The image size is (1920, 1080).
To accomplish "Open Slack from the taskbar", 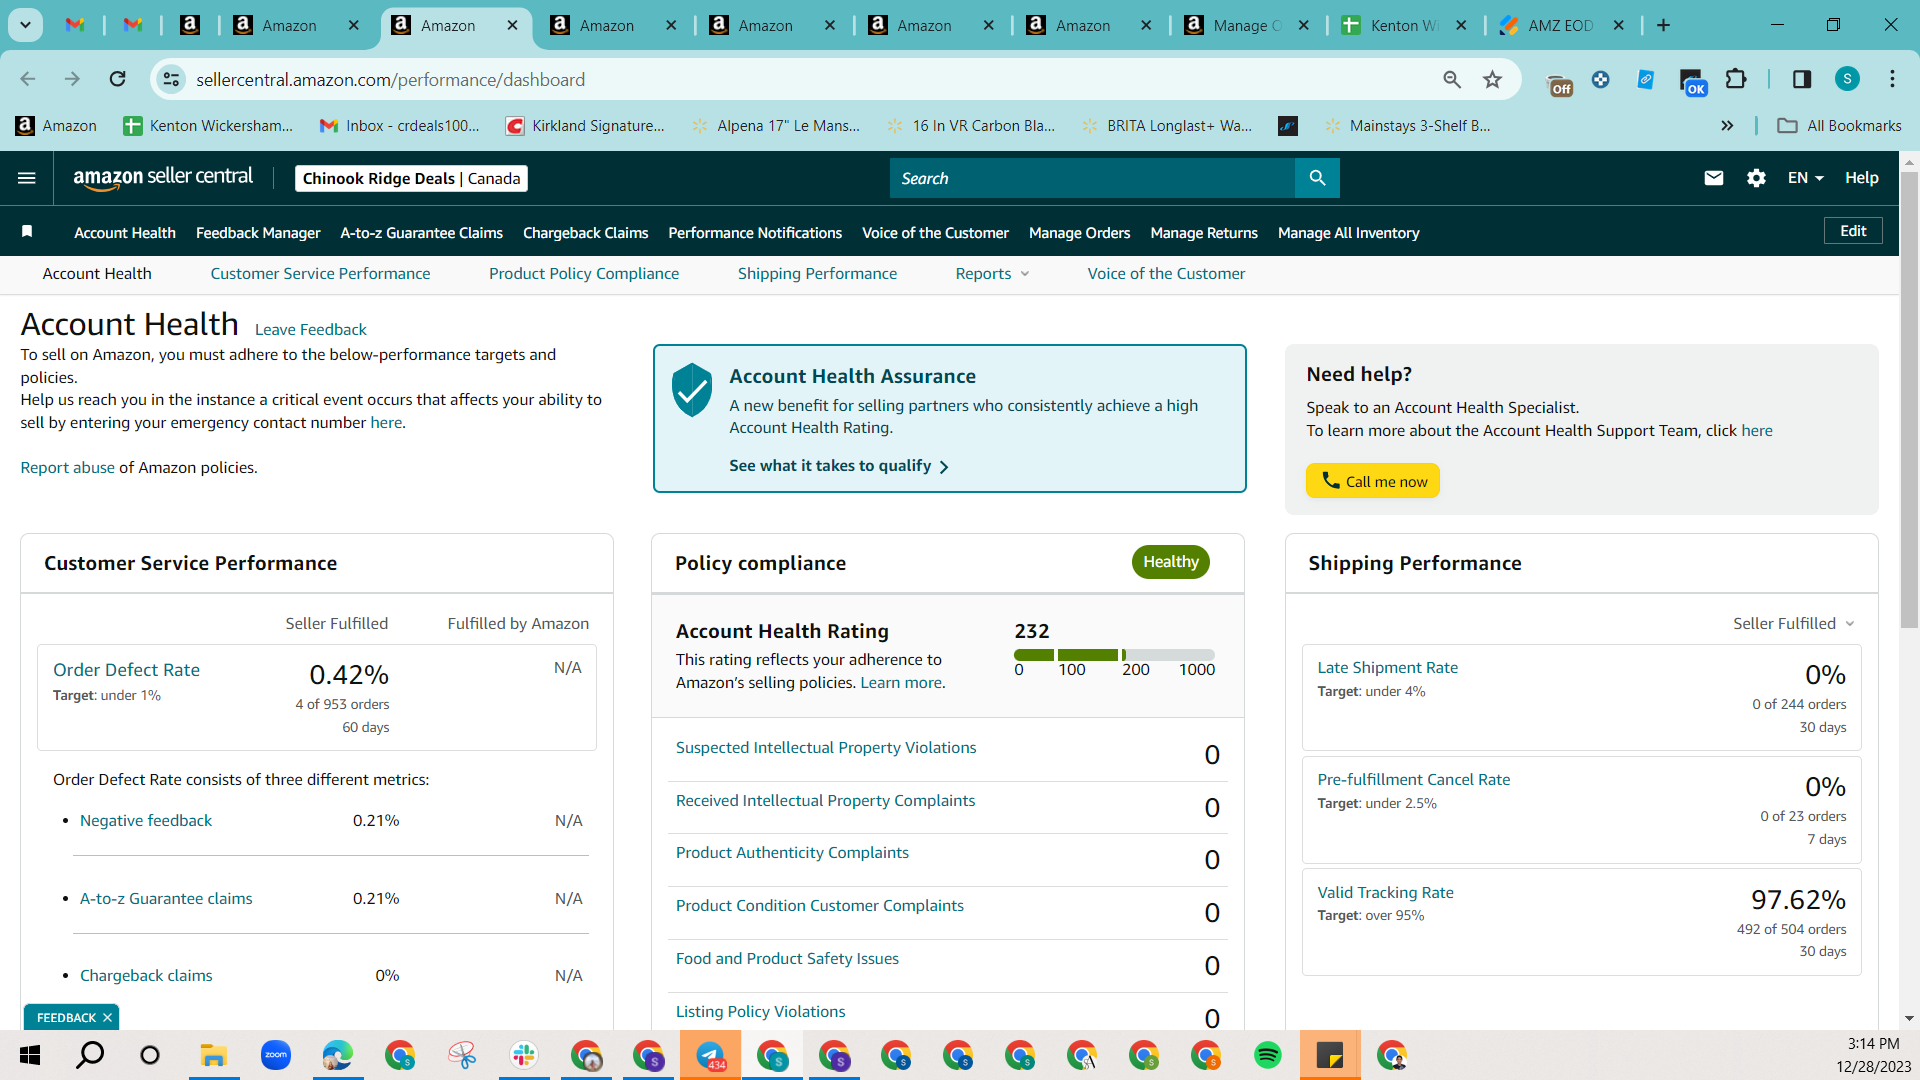I will pyautogui.click(x=523, y=1055).
